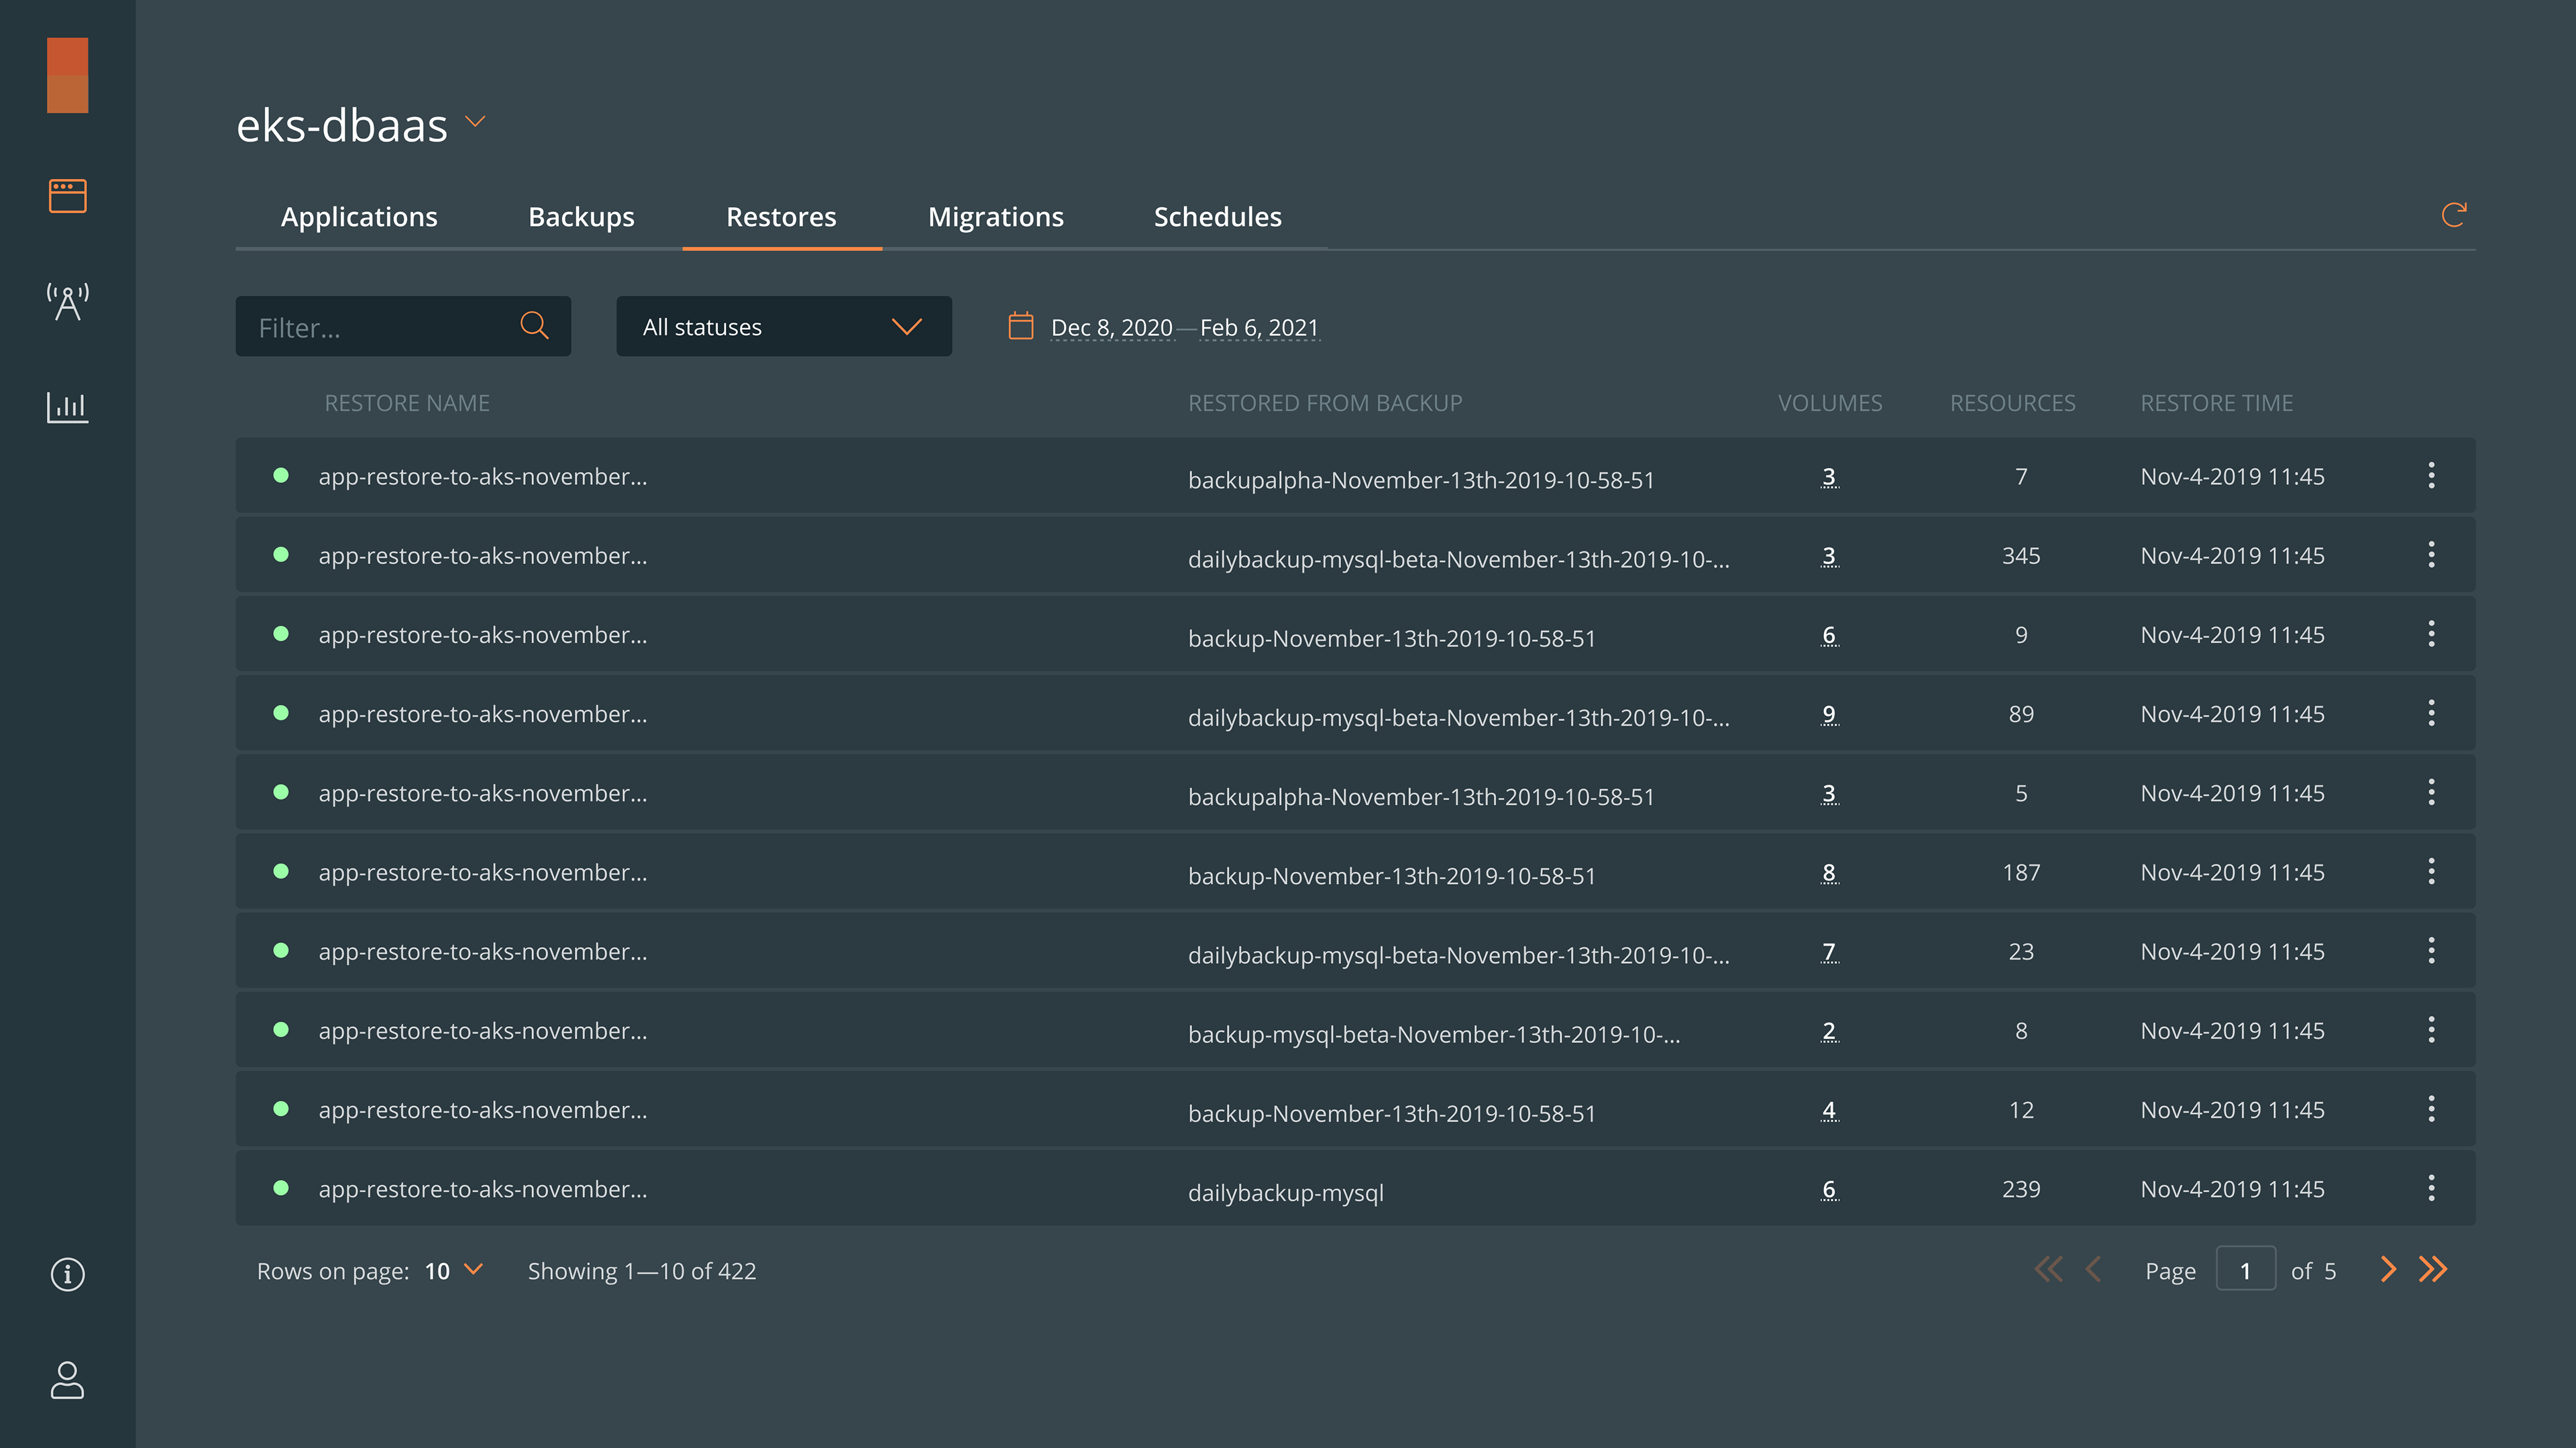Click volumes 6 in dailybackup-mysql row
The width and height of the screenshot is (2576, 1448).
pos(1829,1189)
